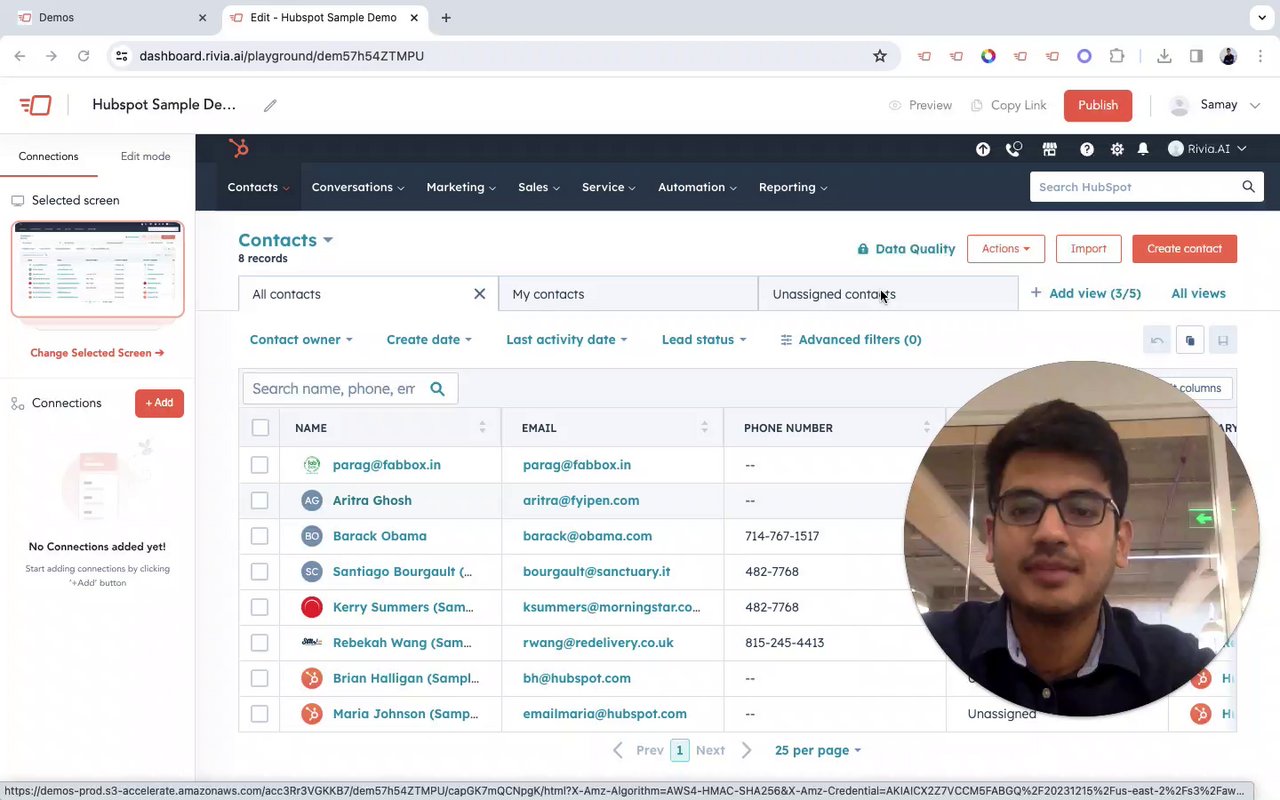Open the Contacts title dropdown
Viewport: 1280px width, 800px height.
click(285, 240)
